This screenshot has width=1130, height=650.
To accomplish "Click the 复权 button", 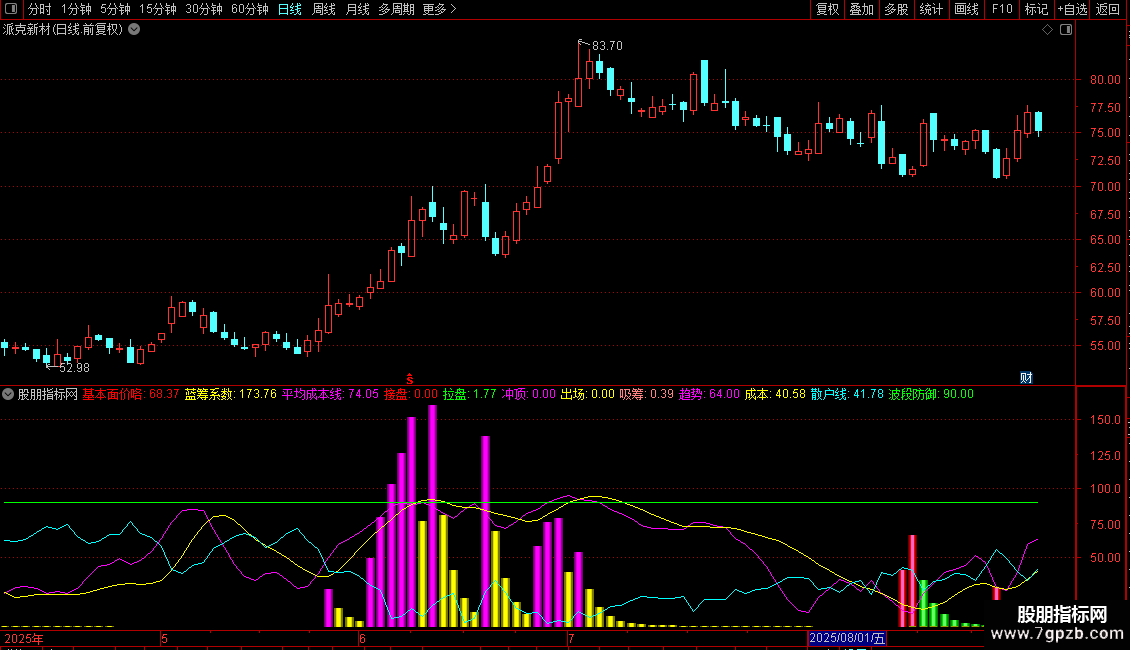I will click(x=827, y=9).
